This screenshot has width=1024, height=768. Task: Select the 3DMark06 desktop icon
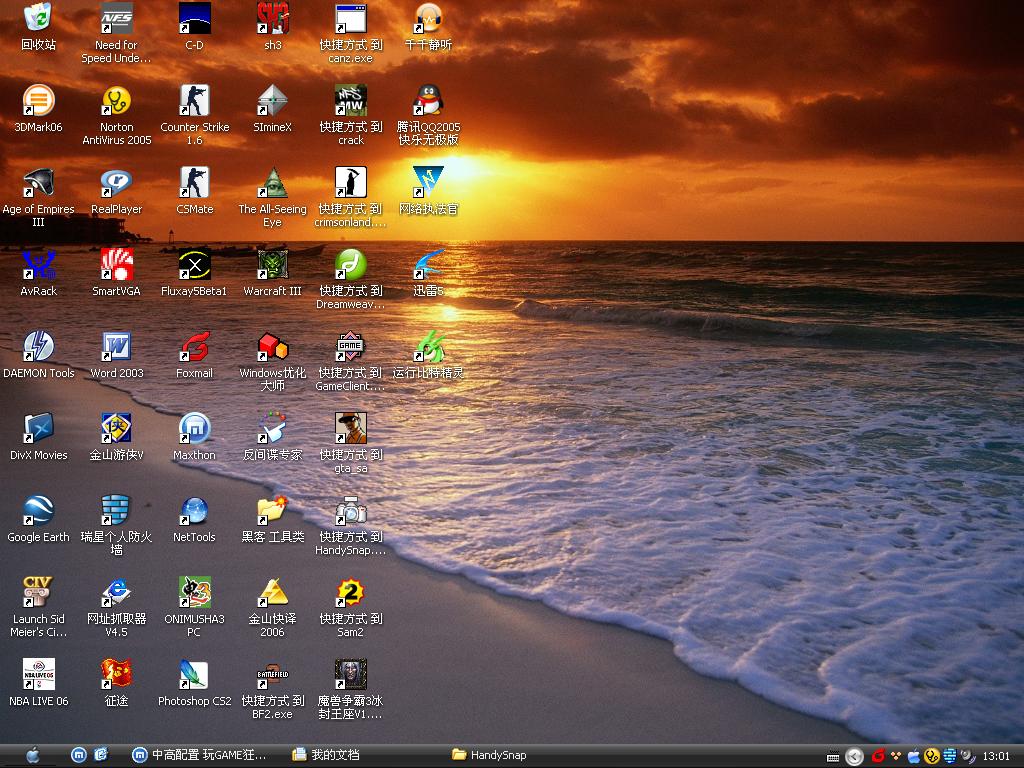pos(38,101)
